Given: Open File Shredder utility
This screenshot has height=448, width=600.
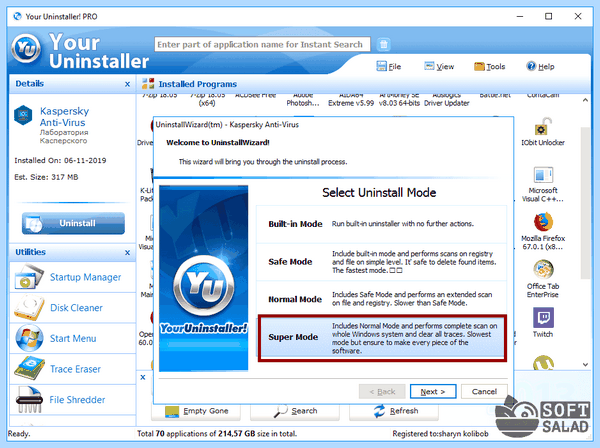Looking at the screenshot, I should click(x=72, y=399).
